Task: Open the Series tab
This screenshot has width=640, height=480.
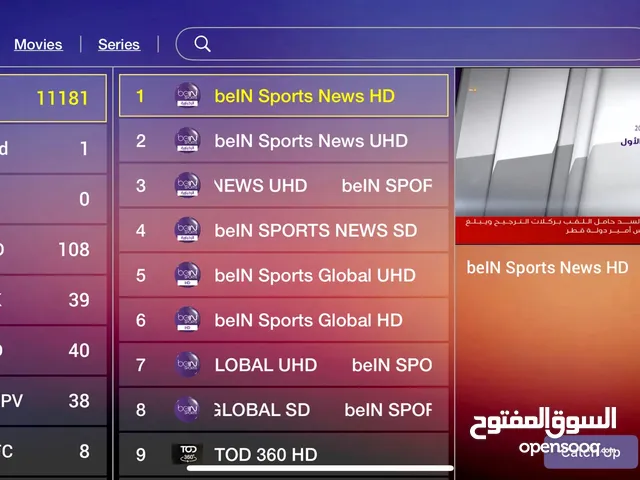Action: [x=119, y=44]
